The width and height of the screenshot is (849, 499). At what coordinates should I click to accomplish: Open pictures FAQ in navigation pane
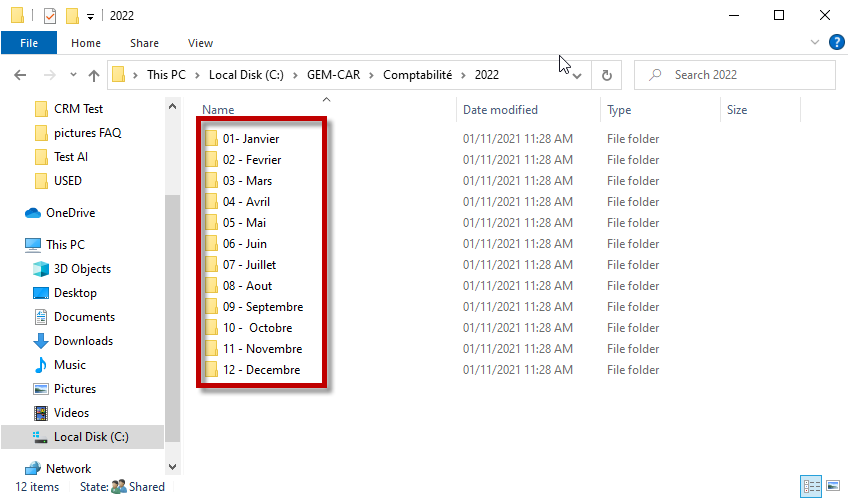point(87,133)
